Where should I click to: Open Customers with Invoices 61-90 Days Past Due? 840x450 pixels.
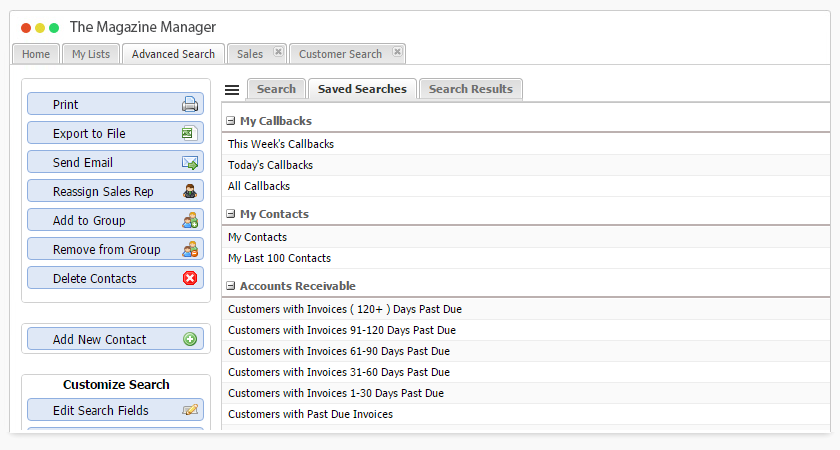[339, 351]
